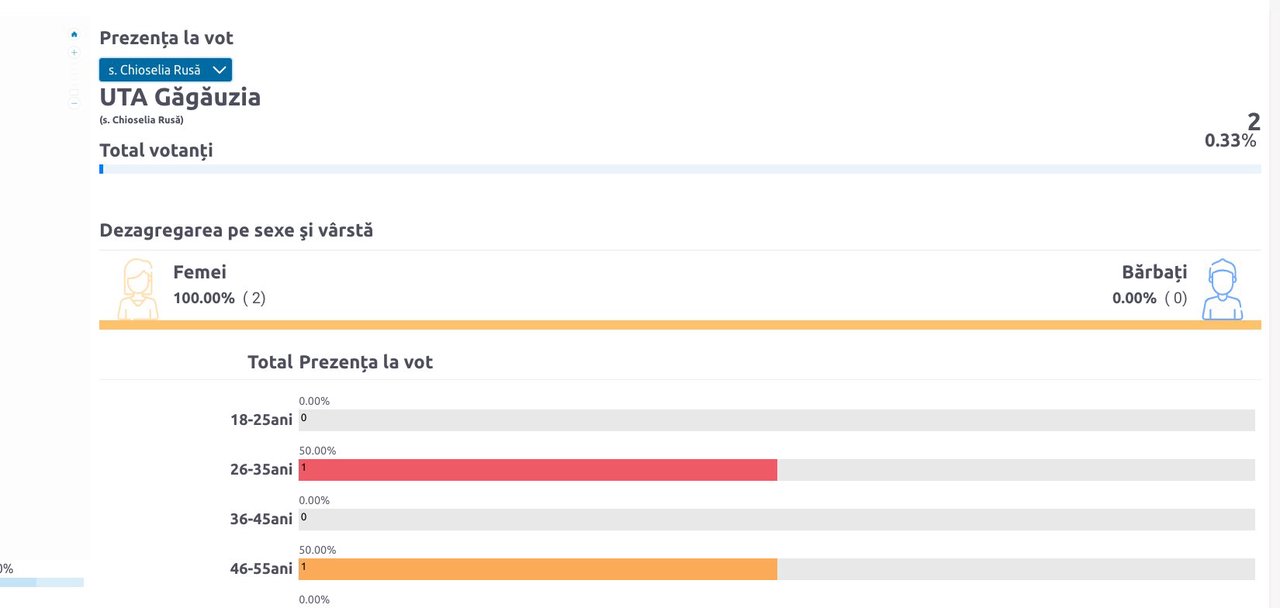
Task: Click the orange 46-55ani turnout bar
Action: [537, 569]
